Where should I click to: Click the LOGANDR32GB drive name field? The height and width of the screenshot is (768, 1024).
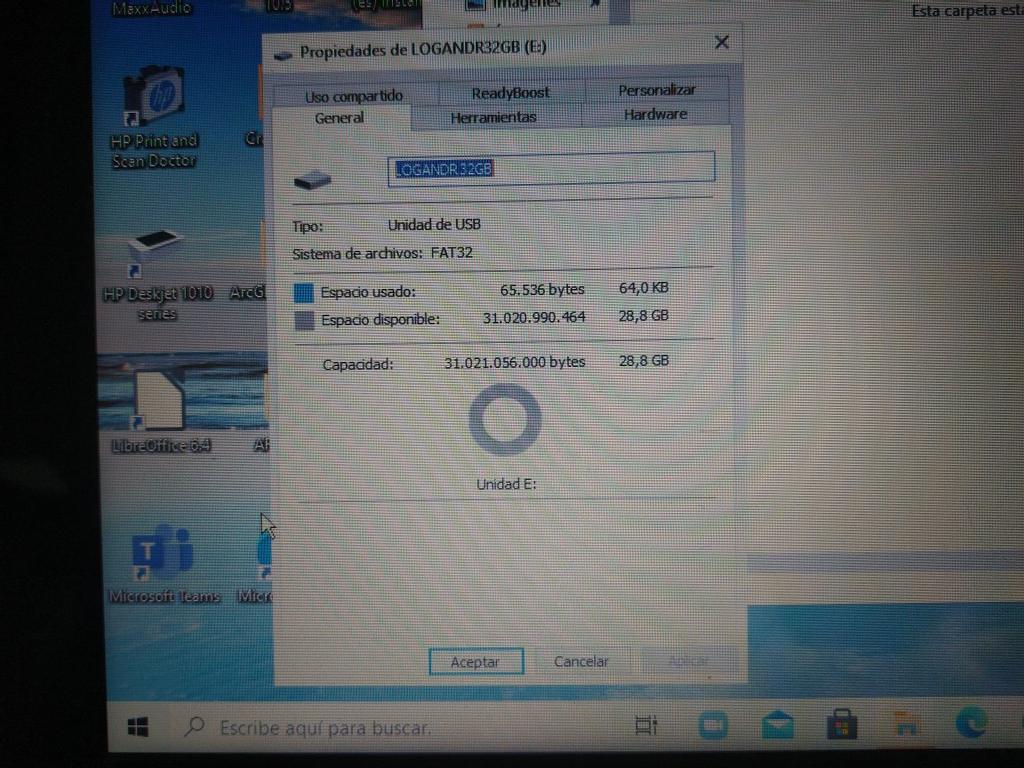point(550,168)
